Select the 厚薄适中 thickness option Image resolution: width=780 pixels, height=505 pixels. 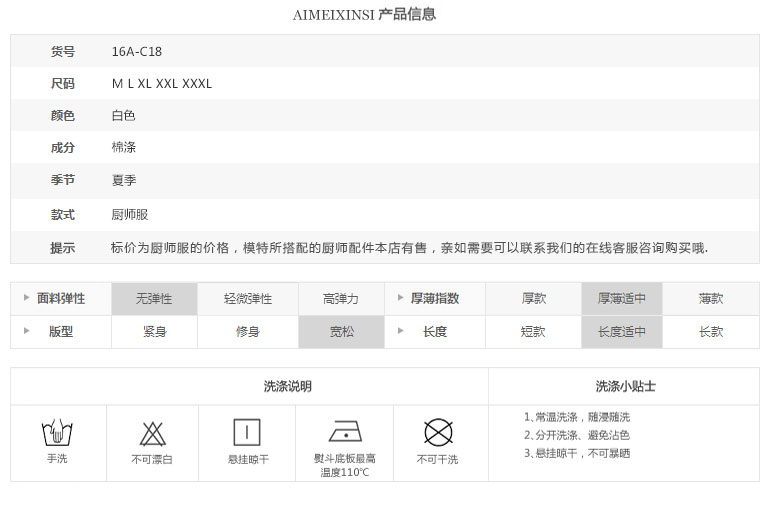point(622,299)
